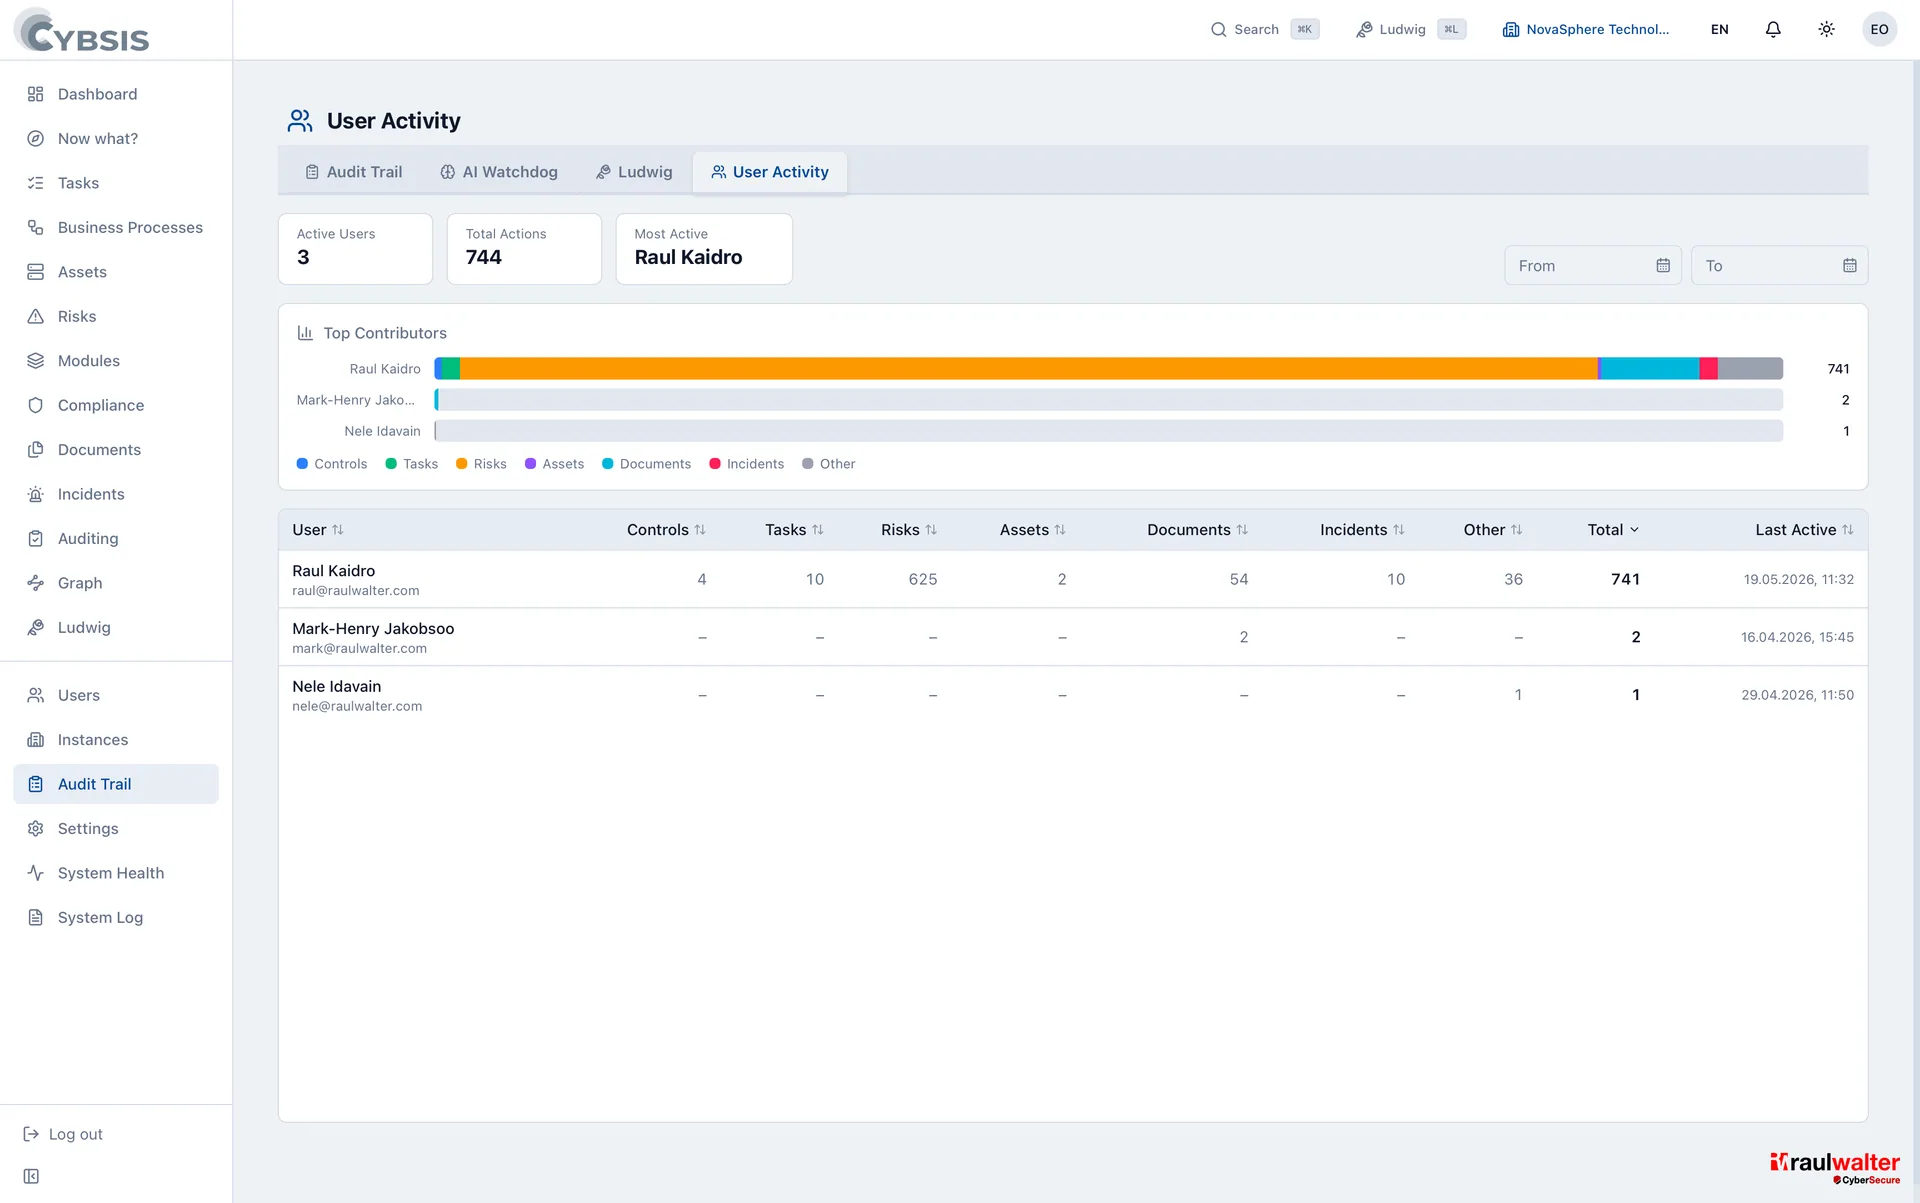Click the To date input field

(1779, 266)
